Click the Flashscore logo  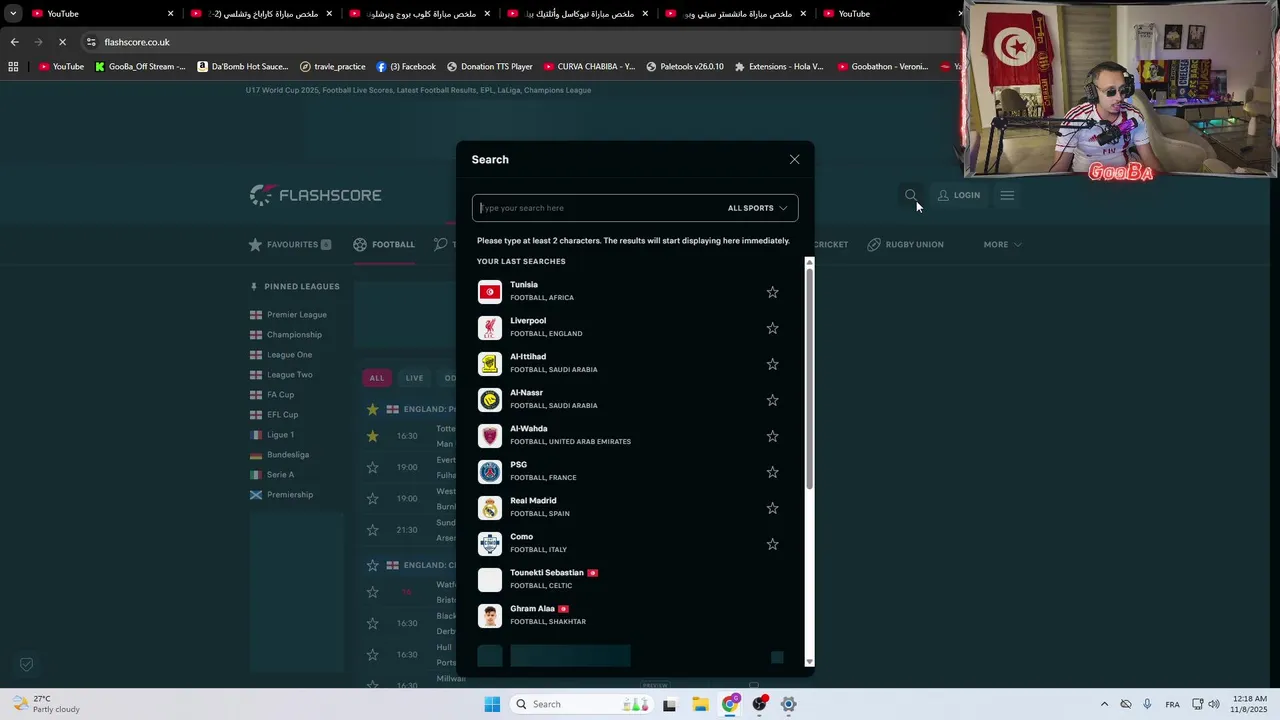point(315,195)
